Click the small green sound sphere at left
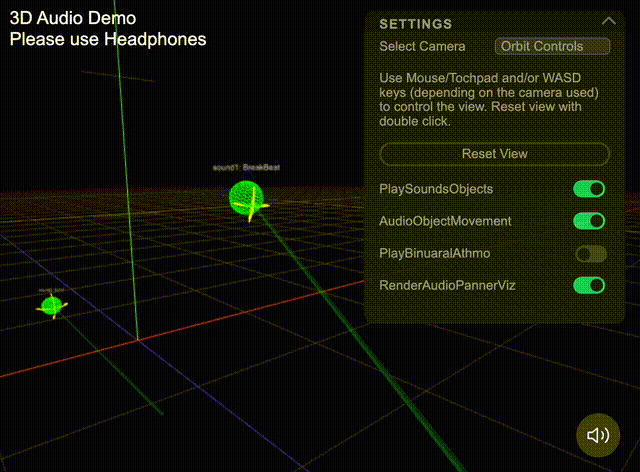The height and width of the screenshot is (472, 640). coord(51,306)
